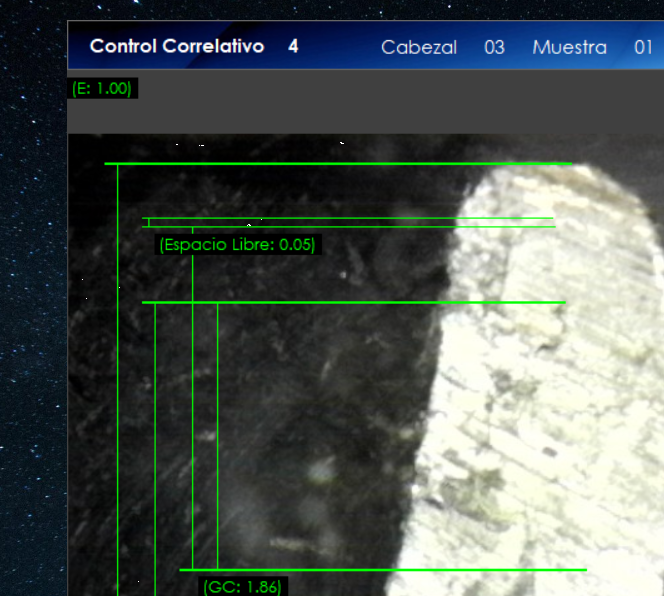Click the green E: 1.00 measurement tag
The width and height of the screenshot is (664, 596).
click(x=102, y=89)
